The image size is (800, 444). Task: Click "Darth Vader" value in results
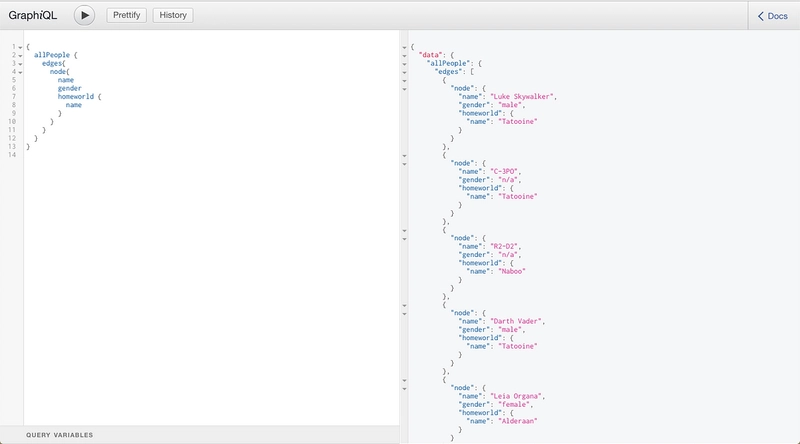click(x=516, y=322)
